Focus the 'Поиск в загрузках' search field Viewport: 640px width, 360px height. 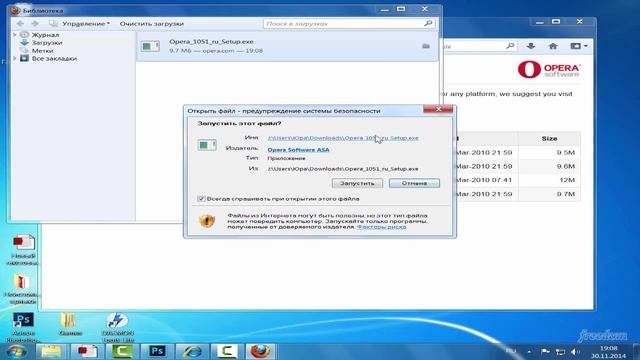(343, 24)
